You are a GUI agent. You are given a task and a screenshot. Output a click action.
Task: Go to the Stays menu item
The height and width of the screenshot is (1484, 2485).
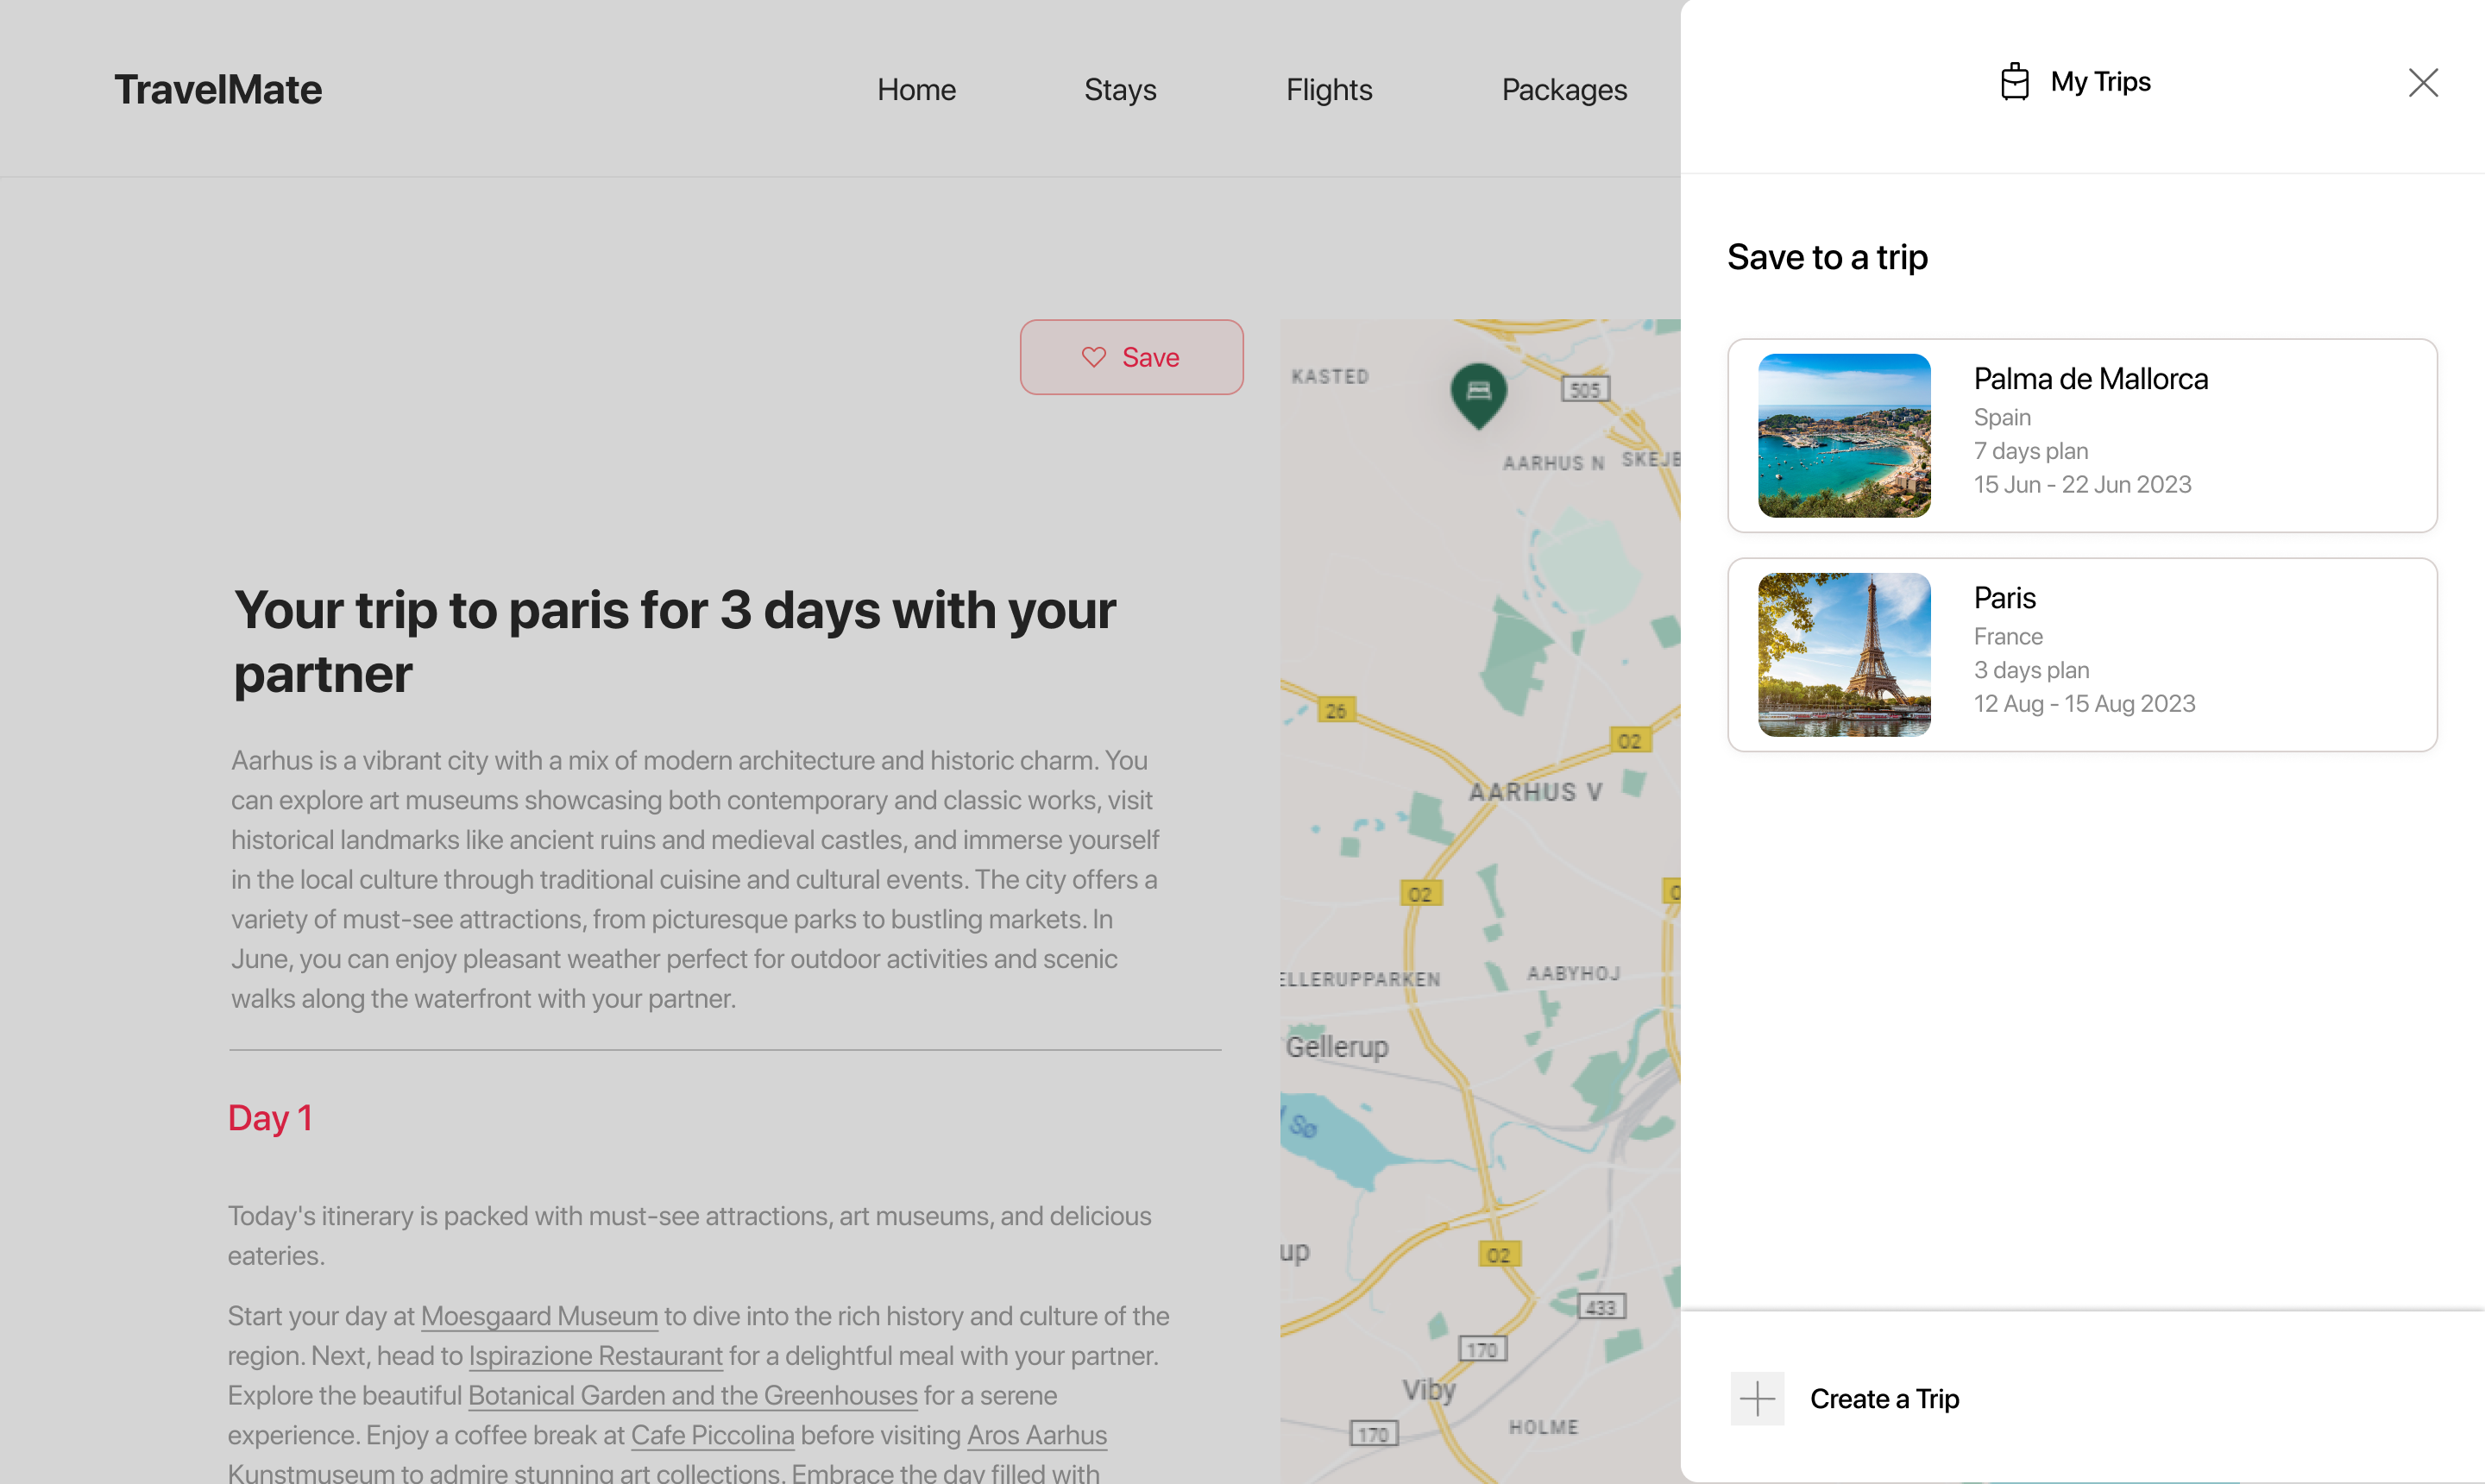pyautogui.click(x=1120, y=90)
